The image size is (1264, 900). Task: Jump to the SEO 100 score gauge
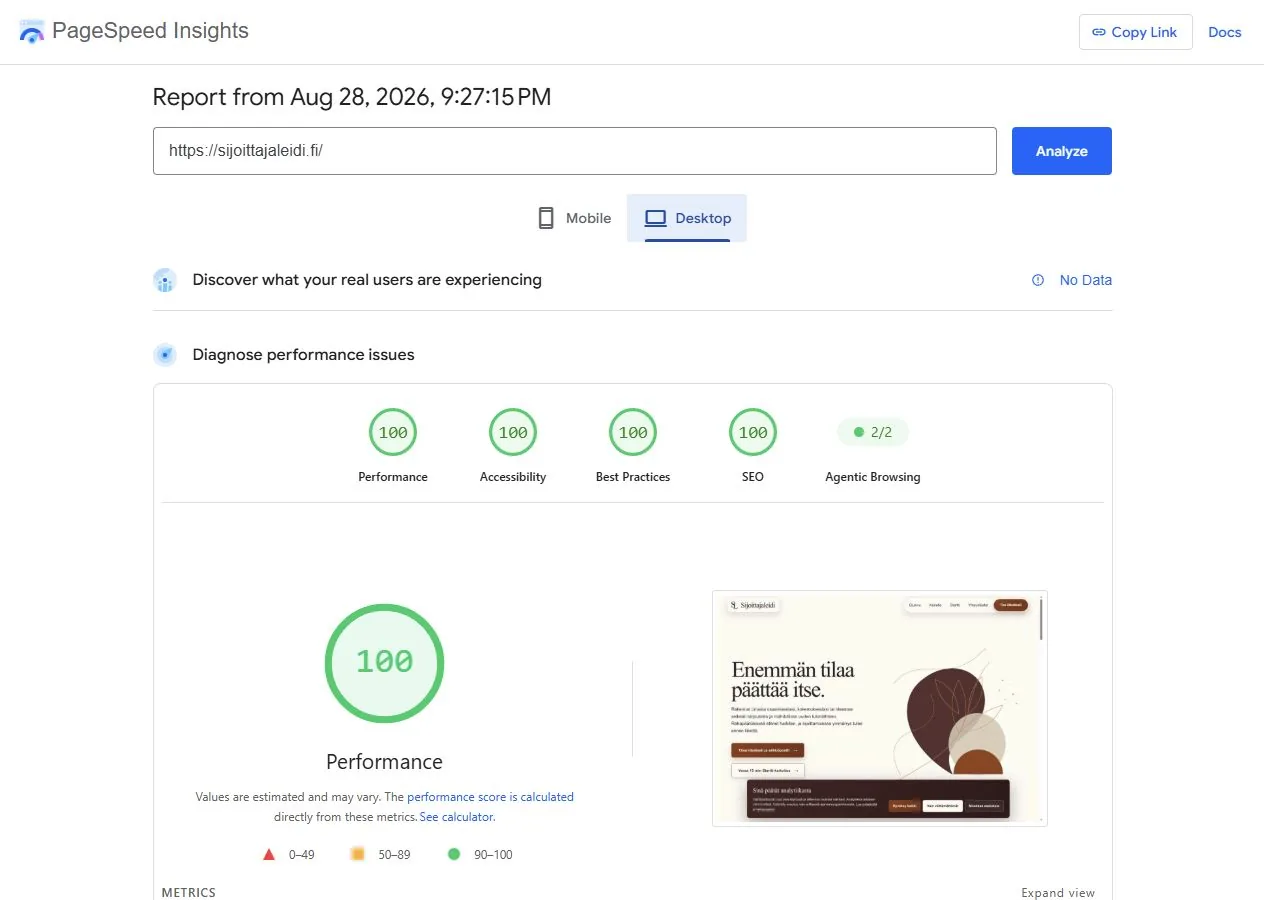[x=753, y=433]
